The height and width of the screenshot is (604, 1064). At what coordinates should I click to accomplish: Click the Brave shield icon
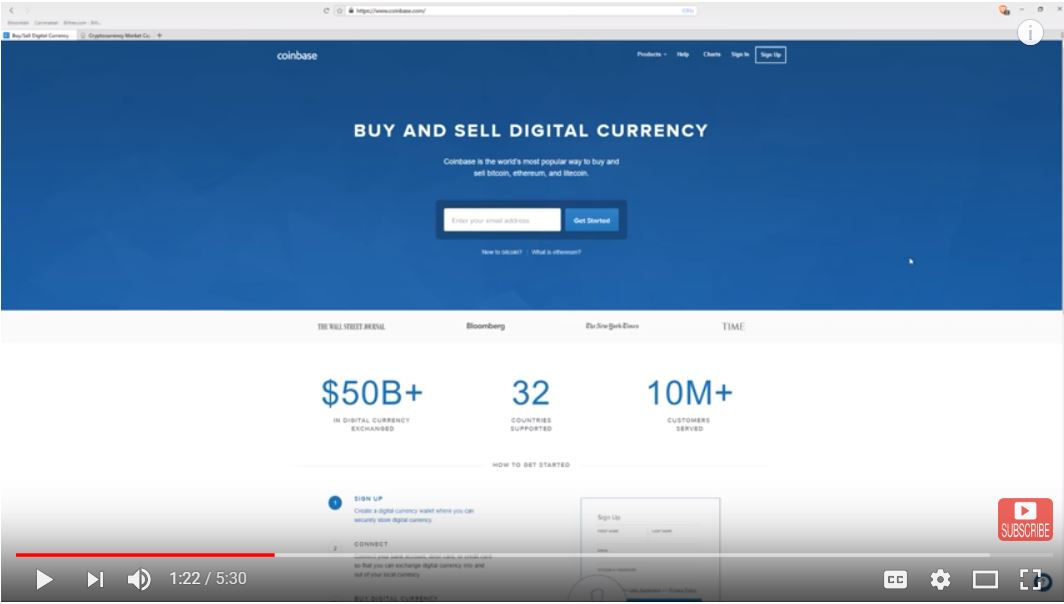click(1004, 10)
